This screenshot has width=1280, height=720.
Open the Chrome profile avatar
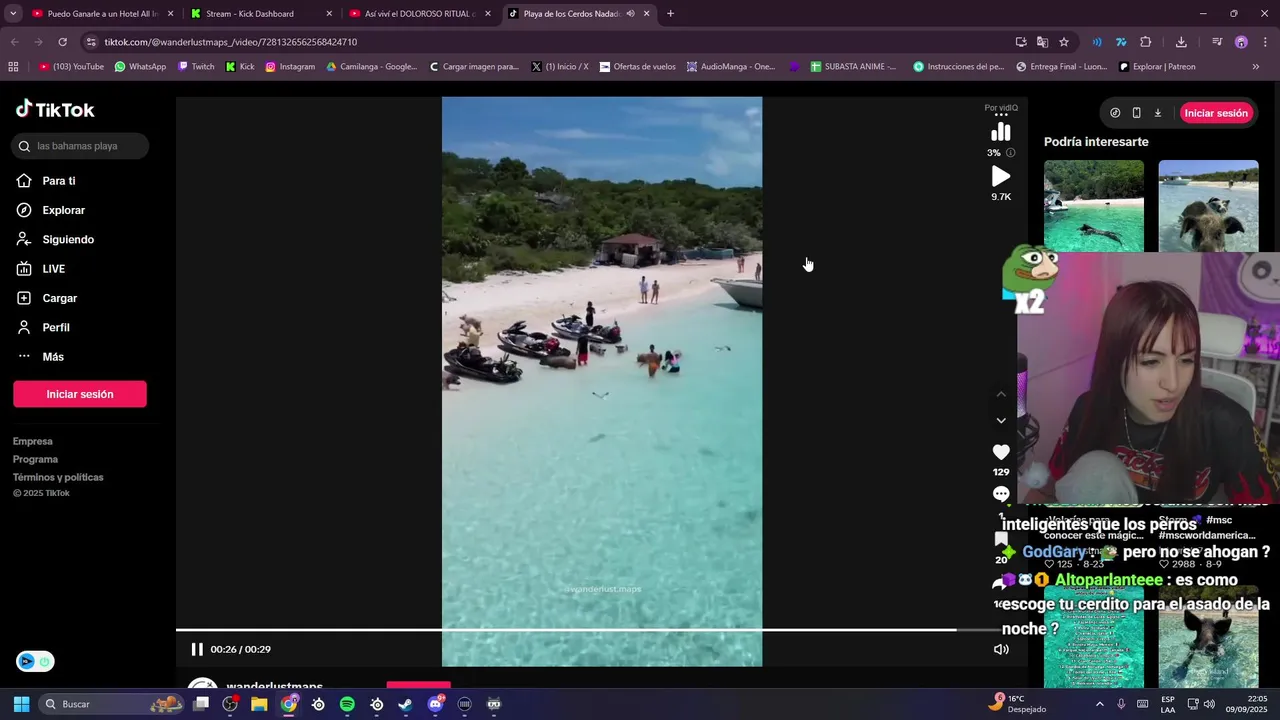click(1241, 42)
